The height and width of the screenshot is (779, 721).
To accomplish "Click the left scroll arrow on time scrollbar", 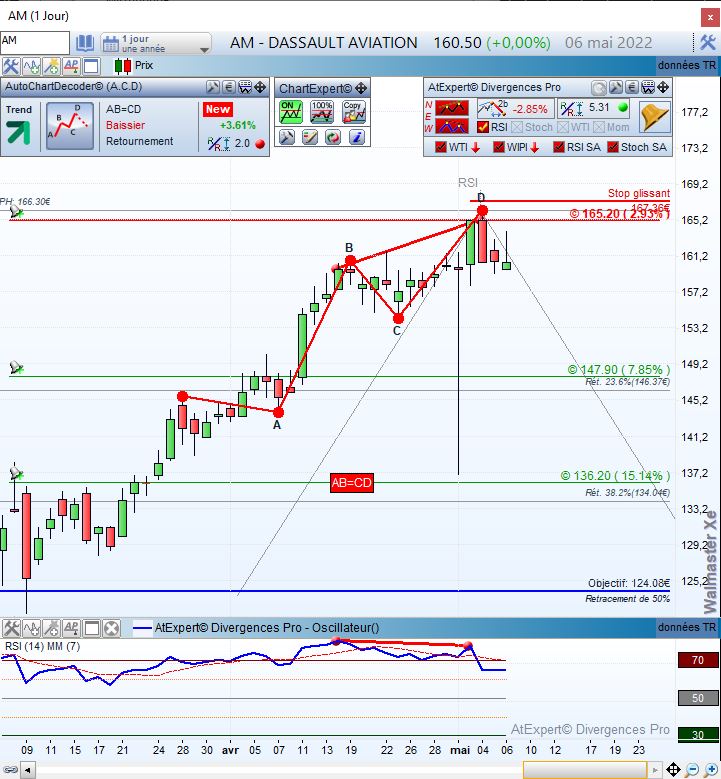I will coord(28,770).
